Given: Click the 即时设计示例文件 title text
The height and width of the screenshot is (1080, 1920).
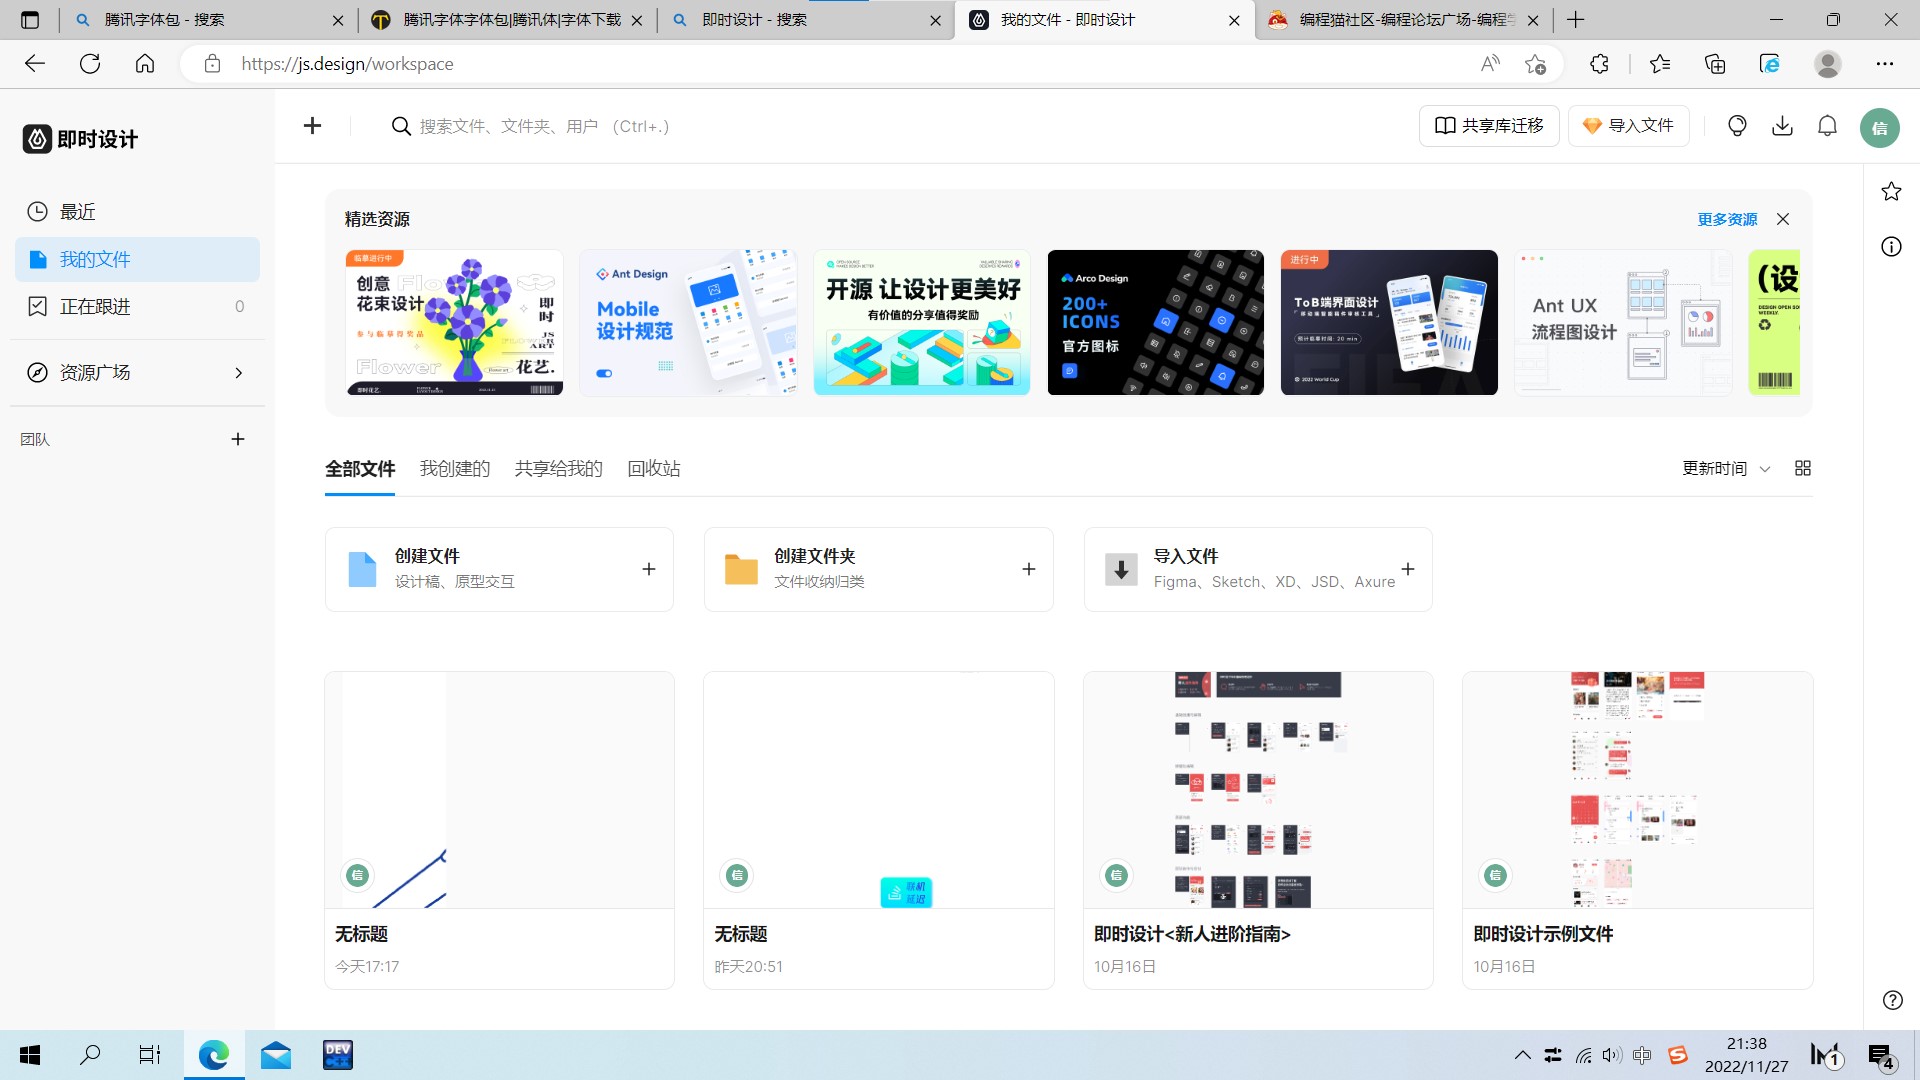Looking at the screenshot, I should point(1543,934).
